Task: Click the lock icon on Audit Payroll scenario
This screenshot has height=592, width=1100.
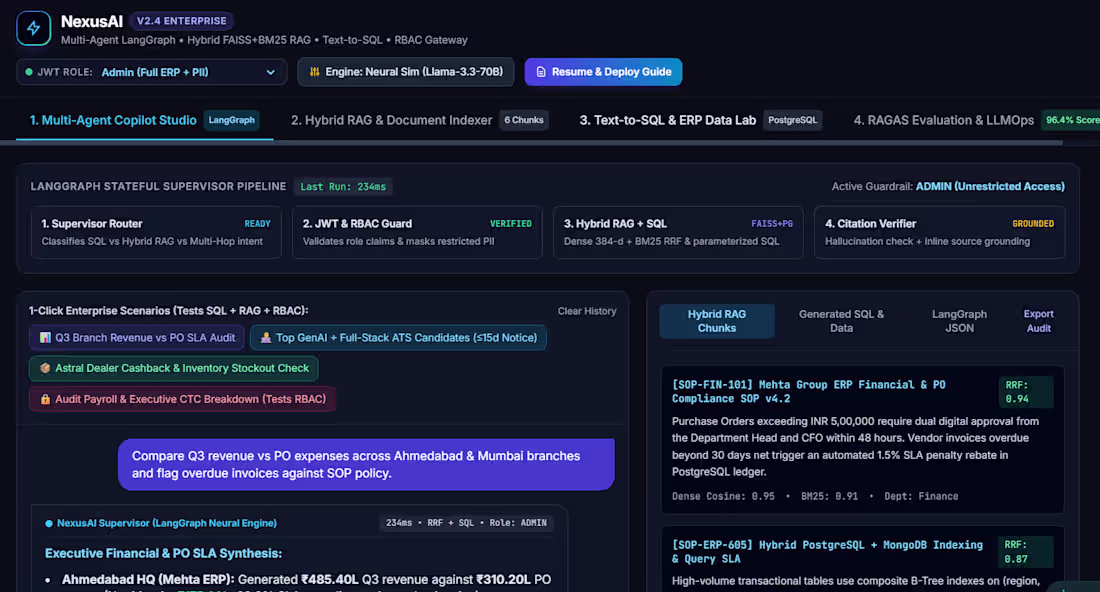Action: point(45,399)
